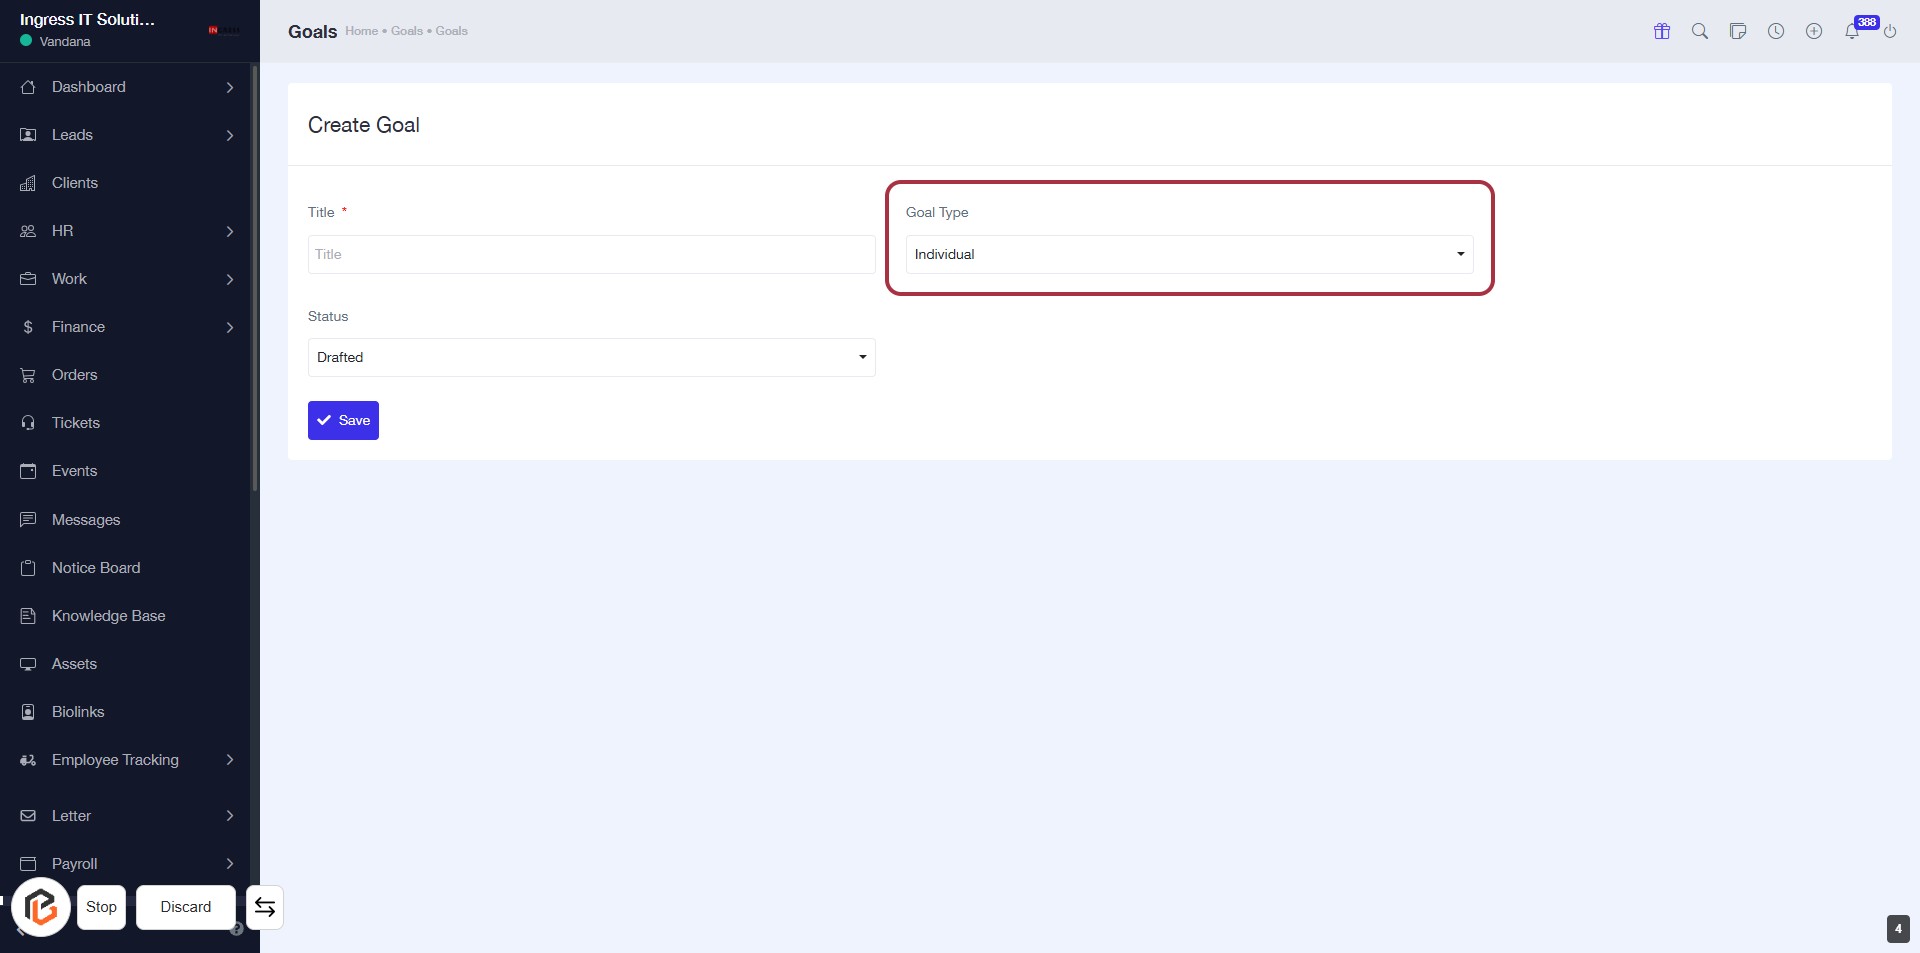Open the sticky notes icon
The image size is (1920, 953).
tap(1738, 31)
